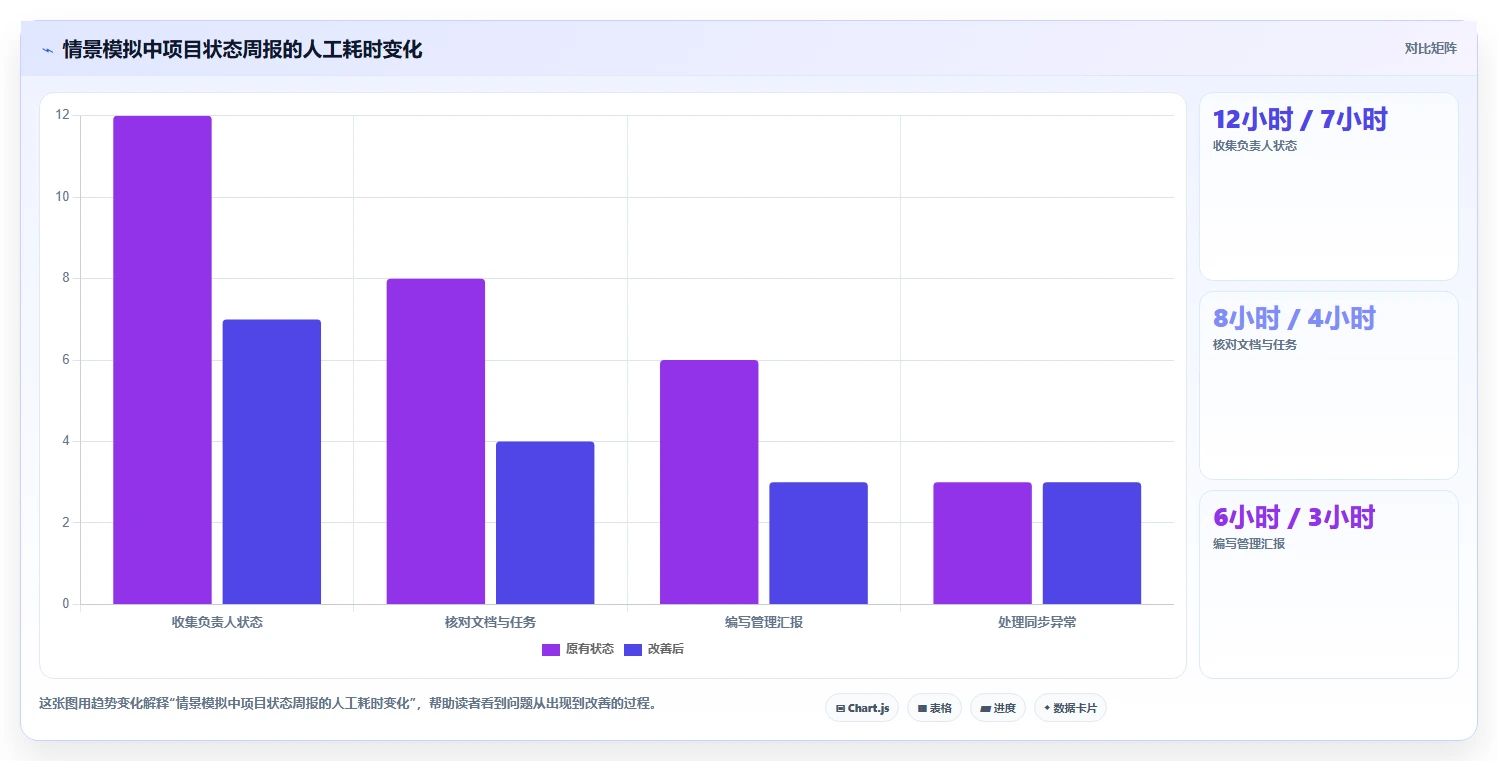Select the 表格 tag chip
The height and width of the screenshot is (761, 1498).
934,708
